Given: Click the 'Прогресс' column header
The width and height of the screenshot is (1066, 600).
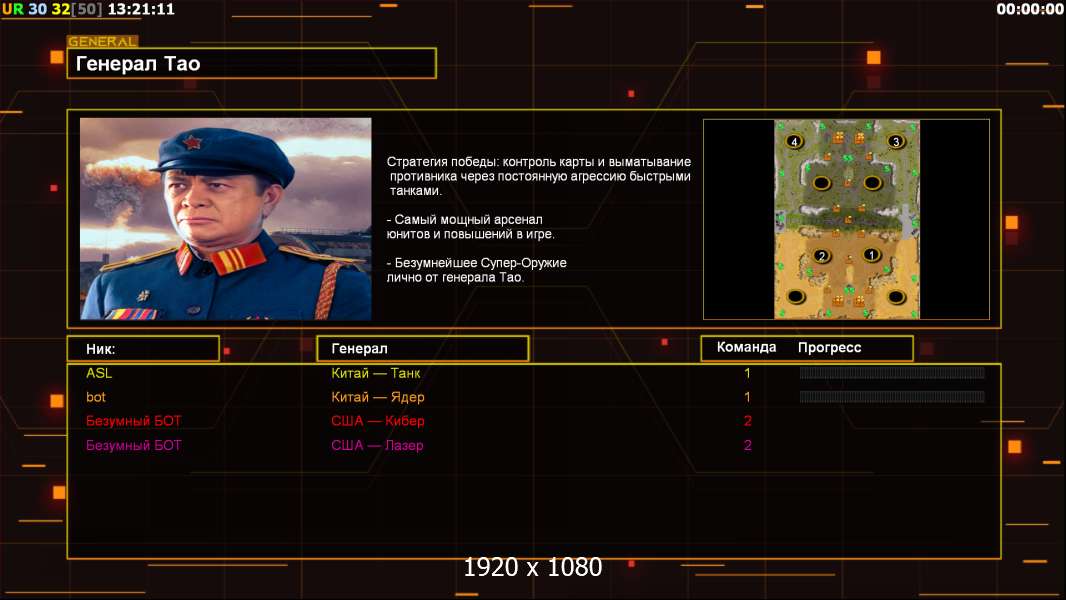Looking at the screenshot, I should click(x=829, y=347).
